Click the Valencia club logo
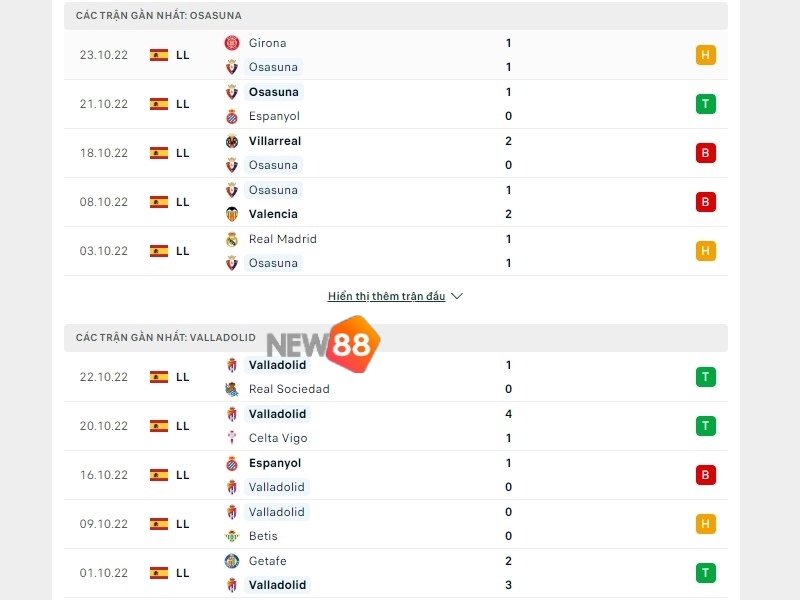The height and width of the screenshot is (600, 800). click(231, 213)
